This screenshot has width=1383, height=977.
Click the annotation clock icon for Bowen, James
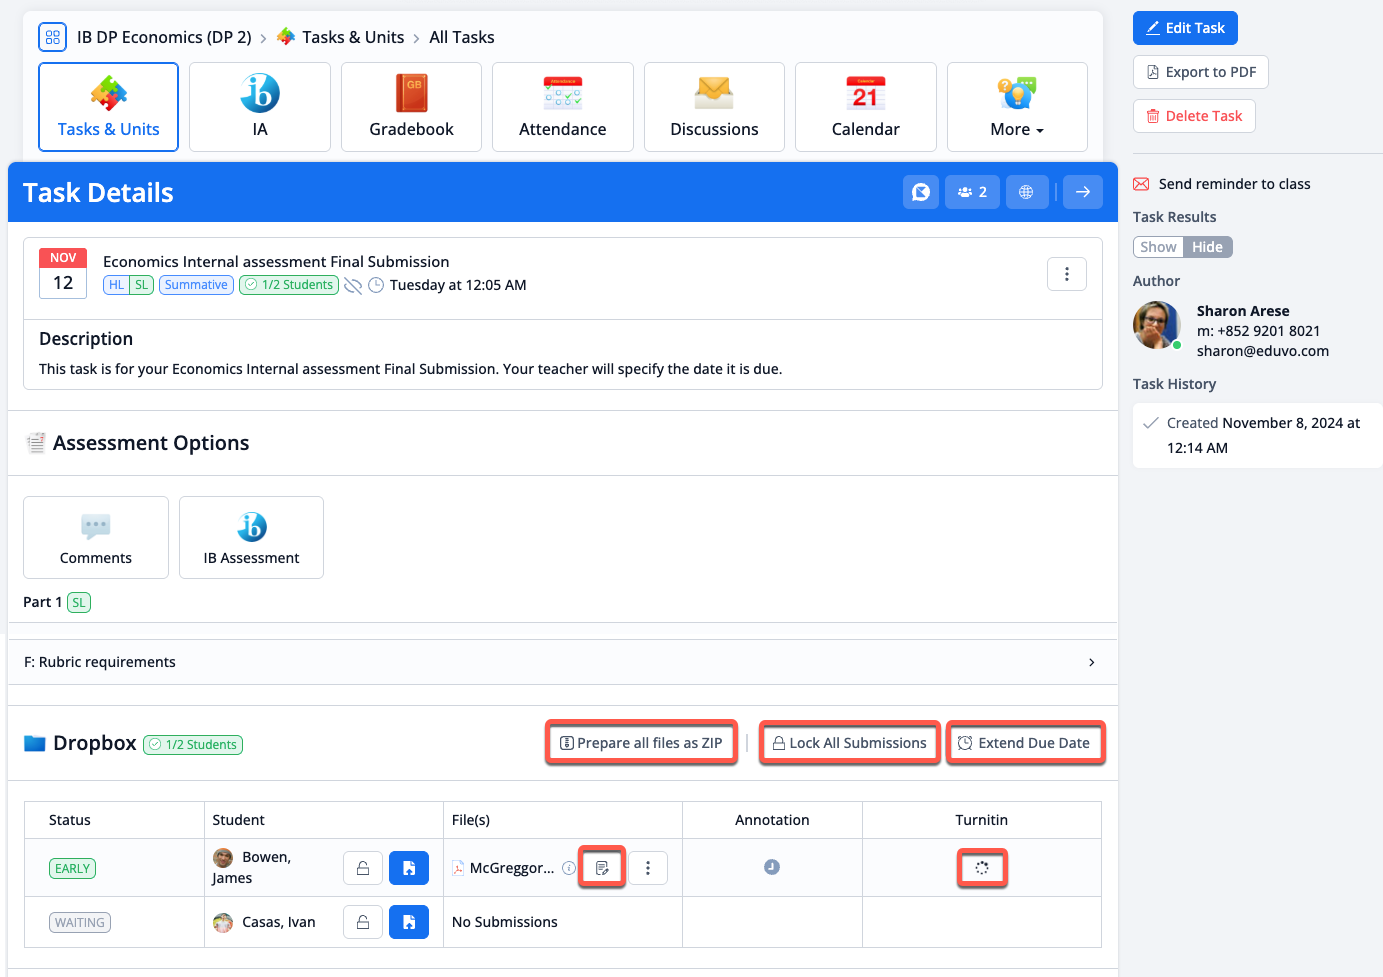click(x=772, y=867)
